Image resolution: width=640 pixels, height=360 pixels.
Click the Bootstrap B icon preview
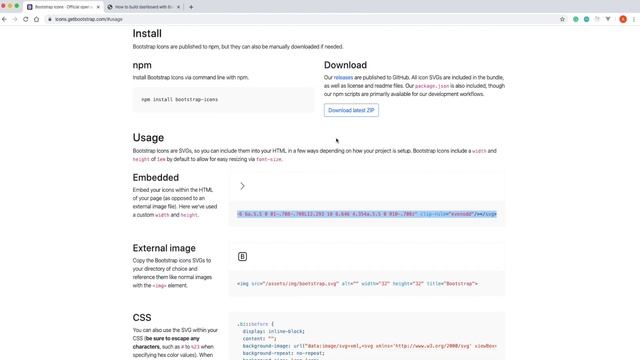(x=242, y=256)
